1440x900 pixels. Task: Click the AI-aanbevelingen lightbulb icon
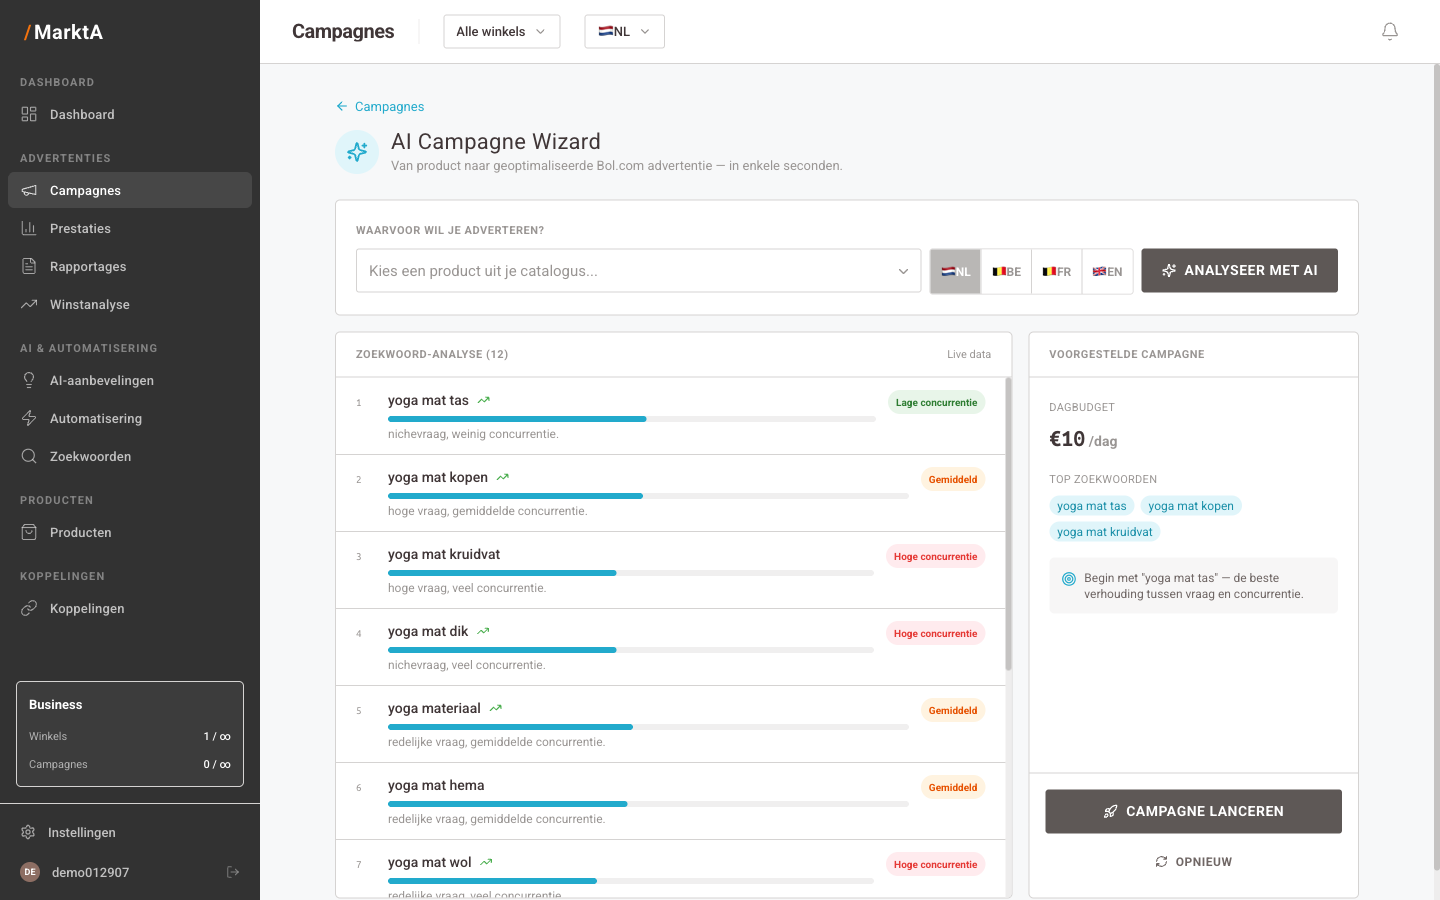click(x=29, y=380)
